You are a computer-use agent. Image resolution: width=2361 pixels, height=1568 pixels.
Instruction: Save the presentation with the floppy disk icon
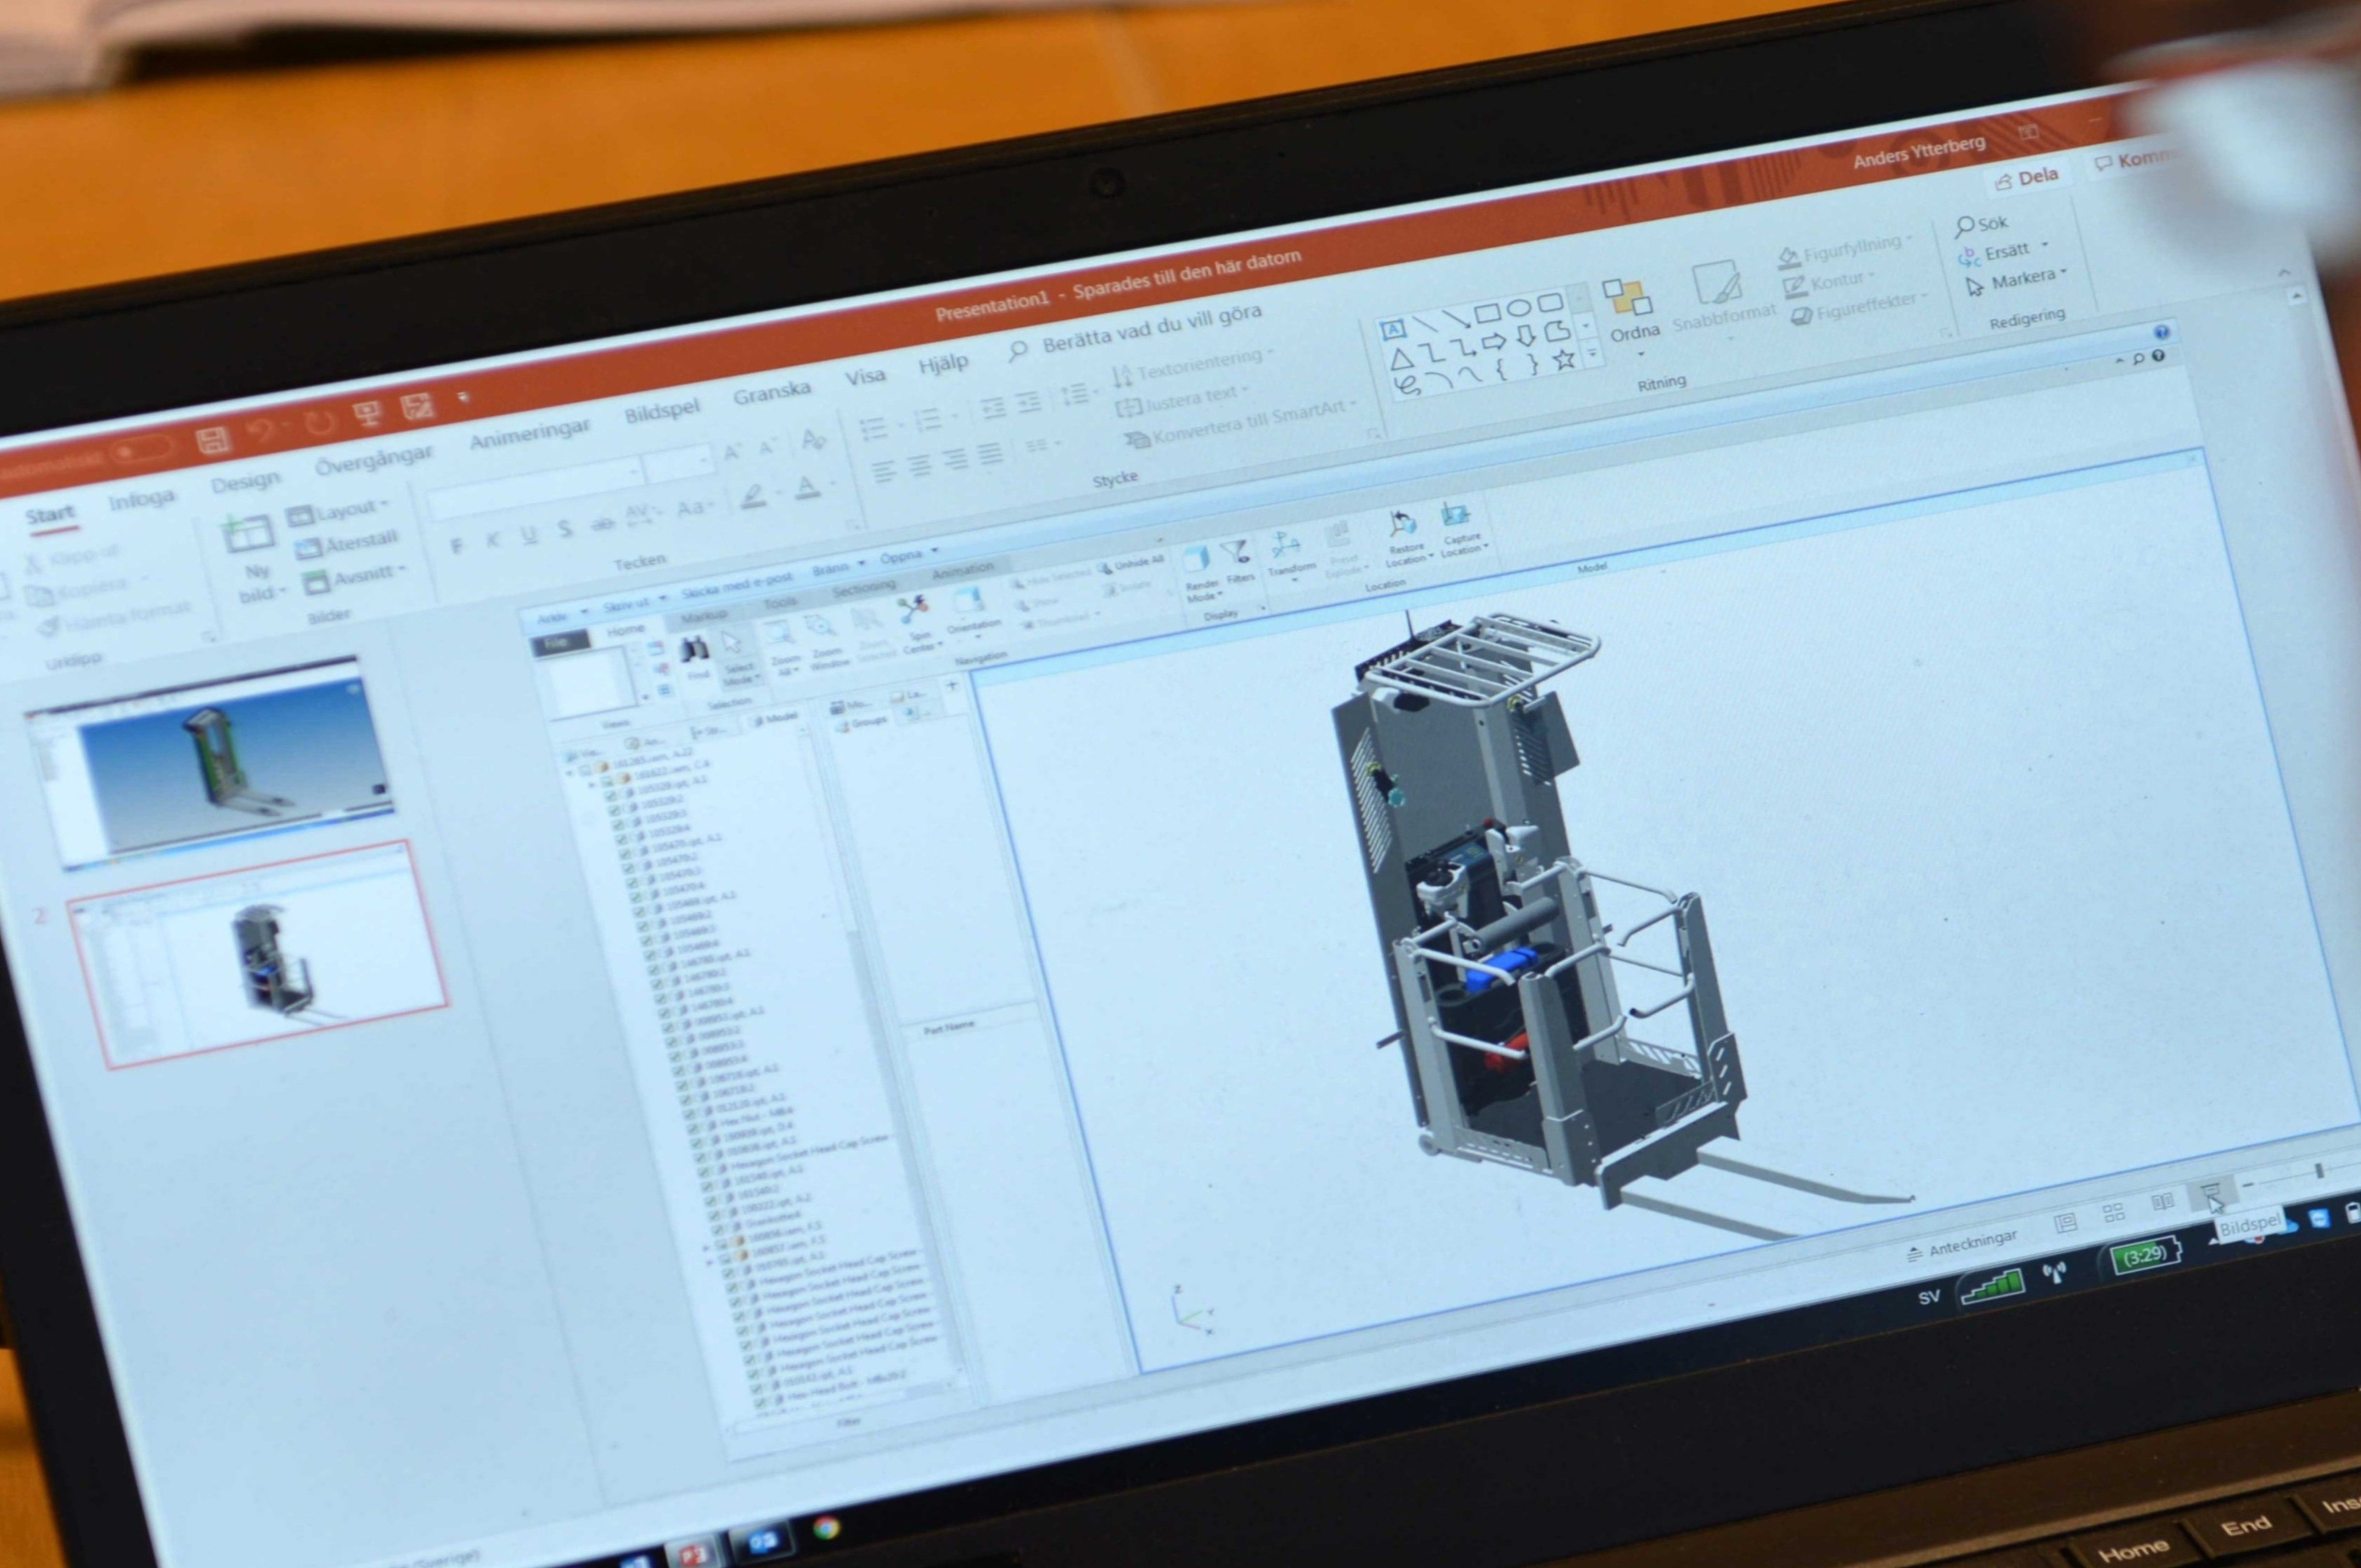214,440
